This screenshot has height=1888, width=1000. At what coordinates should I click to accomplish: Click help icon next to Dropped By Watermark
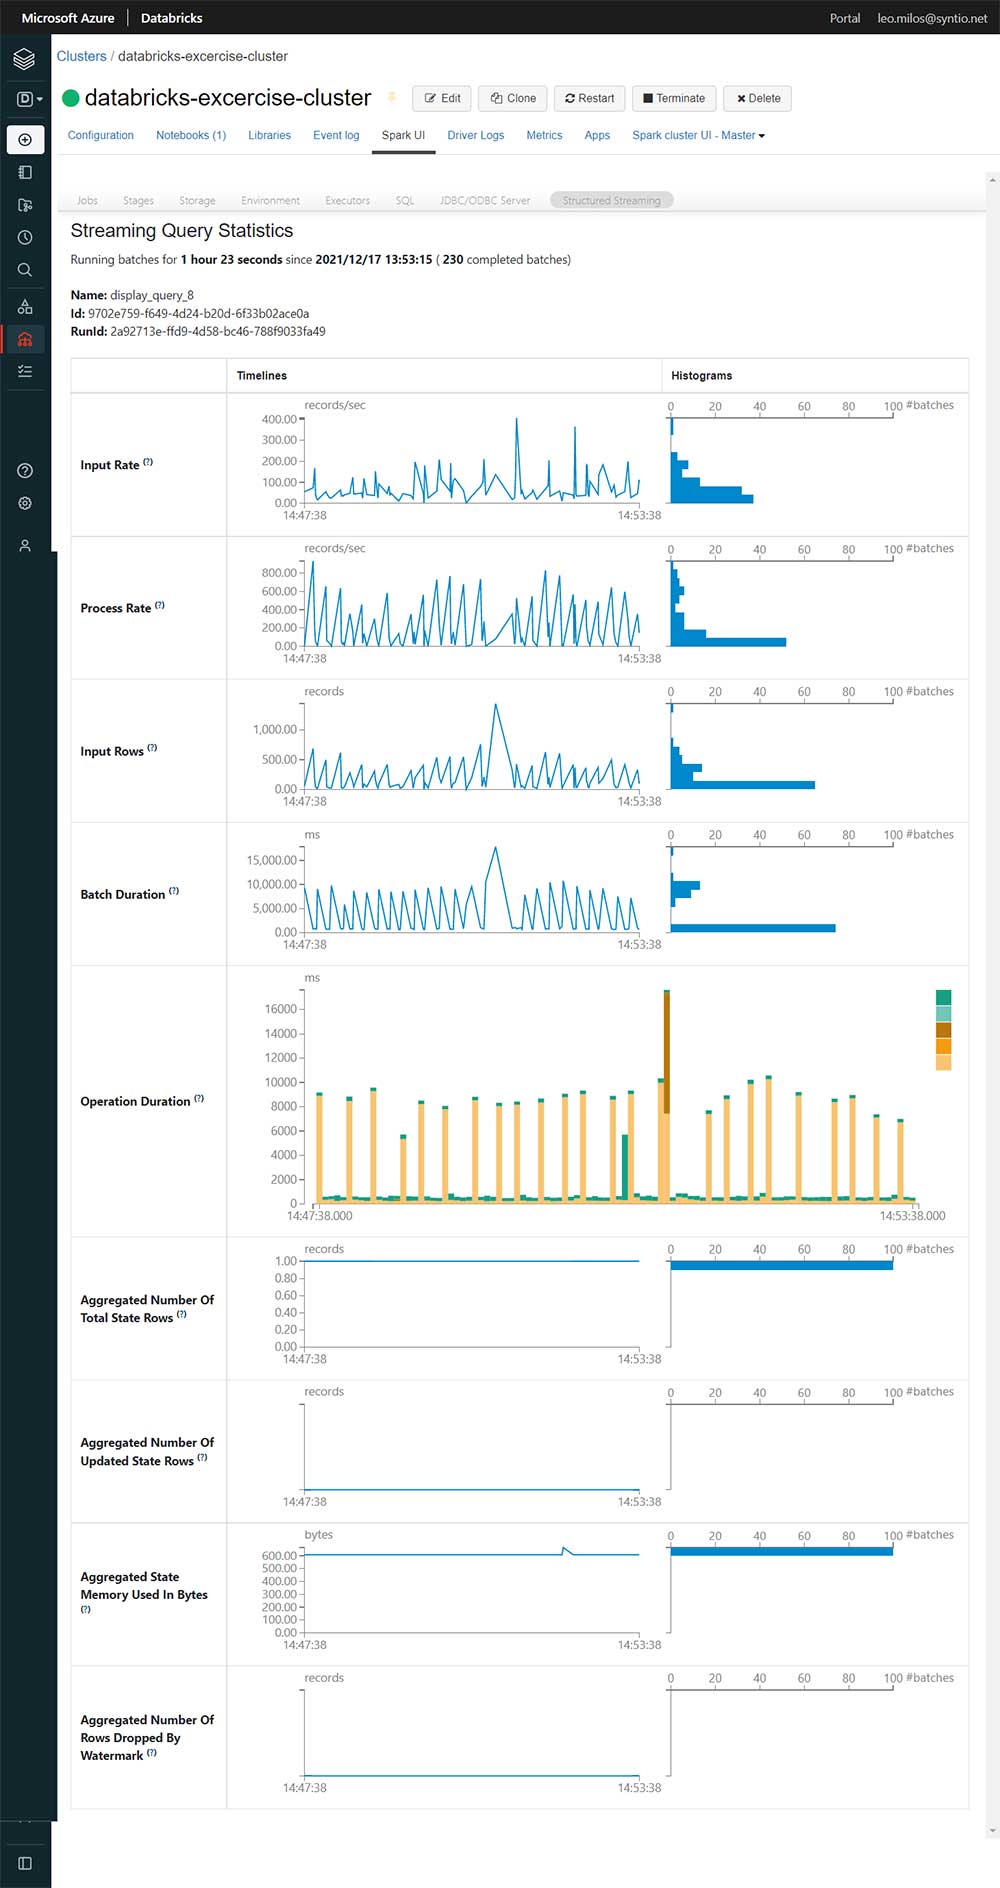pyautogui.click(x=152, y=1753)
